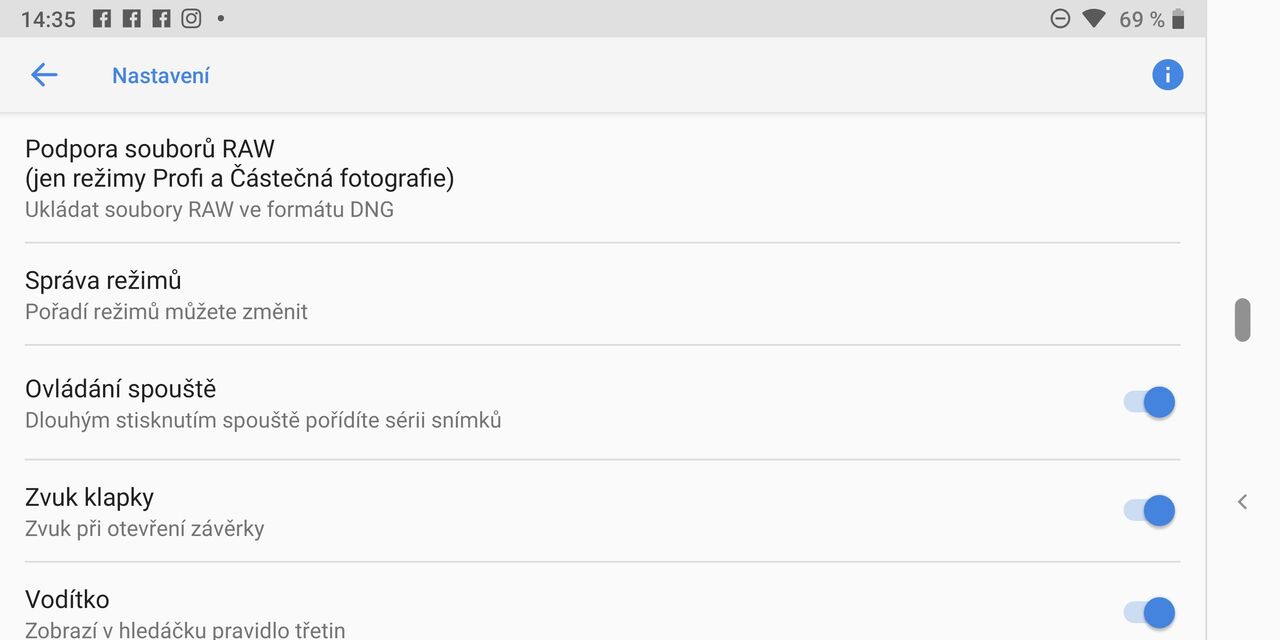This screenshot has height=640, width=1280.
Task: Tap the Wi-Fi status icon
Action: [1093, 19]
